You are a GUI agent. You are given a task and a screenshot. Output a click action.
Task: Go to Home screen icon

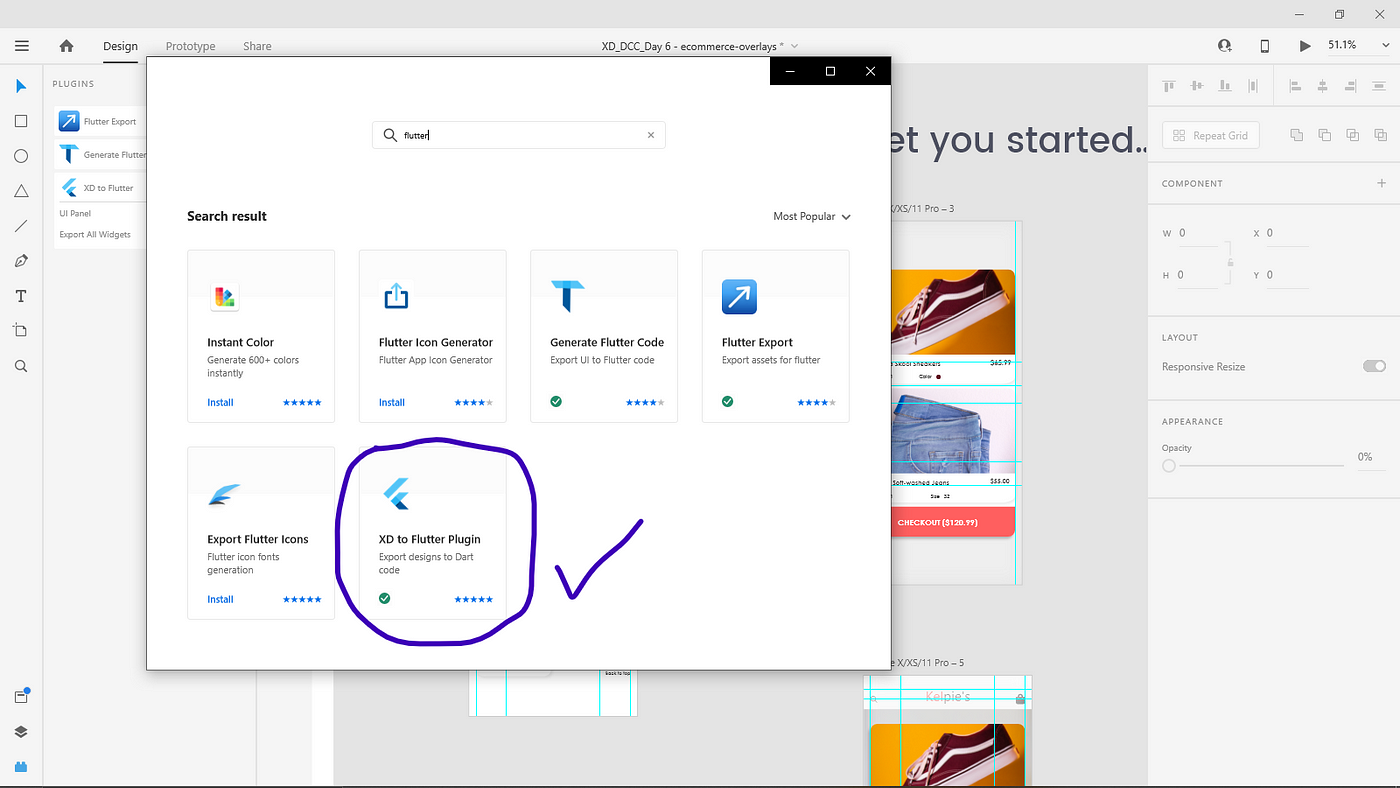[66, 46]
